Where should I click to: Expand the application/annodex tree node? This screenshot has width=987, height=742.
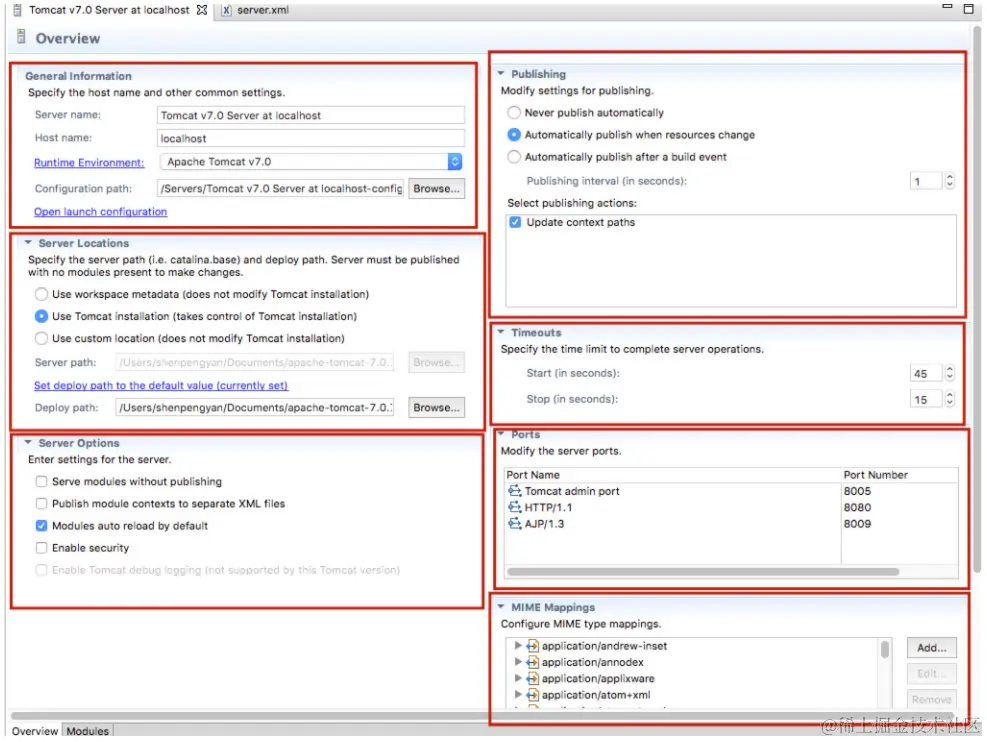click(x=517, y=661)
